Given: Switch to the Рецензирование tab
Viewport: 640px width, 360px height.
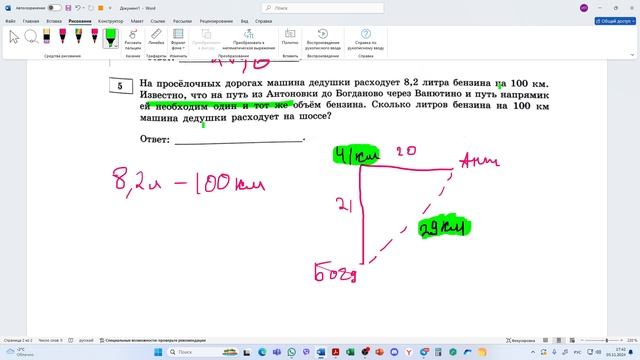Looking at the screenshot, I should tap(216, 21).
